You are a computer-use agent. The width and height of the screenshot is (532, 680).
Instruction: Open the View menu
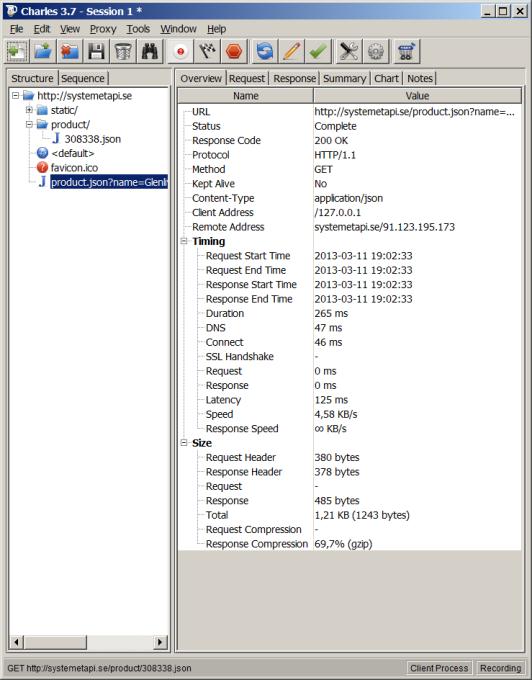click(x=70, y=29)
